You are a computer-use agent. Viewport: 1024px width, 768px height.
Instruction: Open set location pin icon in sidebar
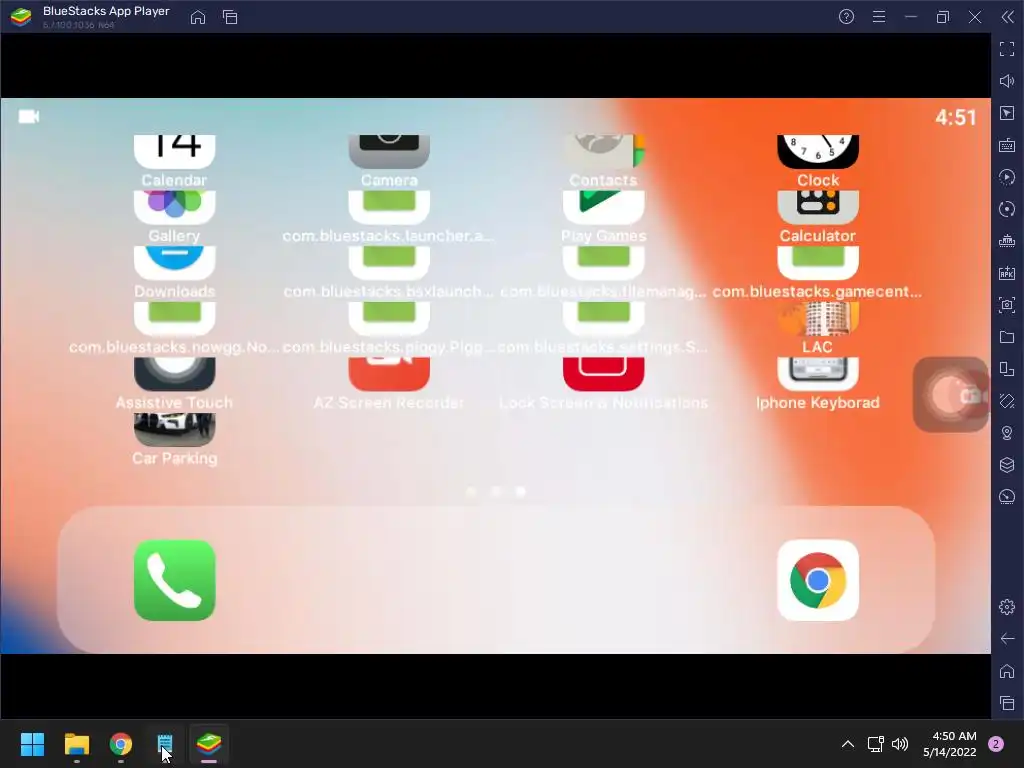tap(1007, 433)
